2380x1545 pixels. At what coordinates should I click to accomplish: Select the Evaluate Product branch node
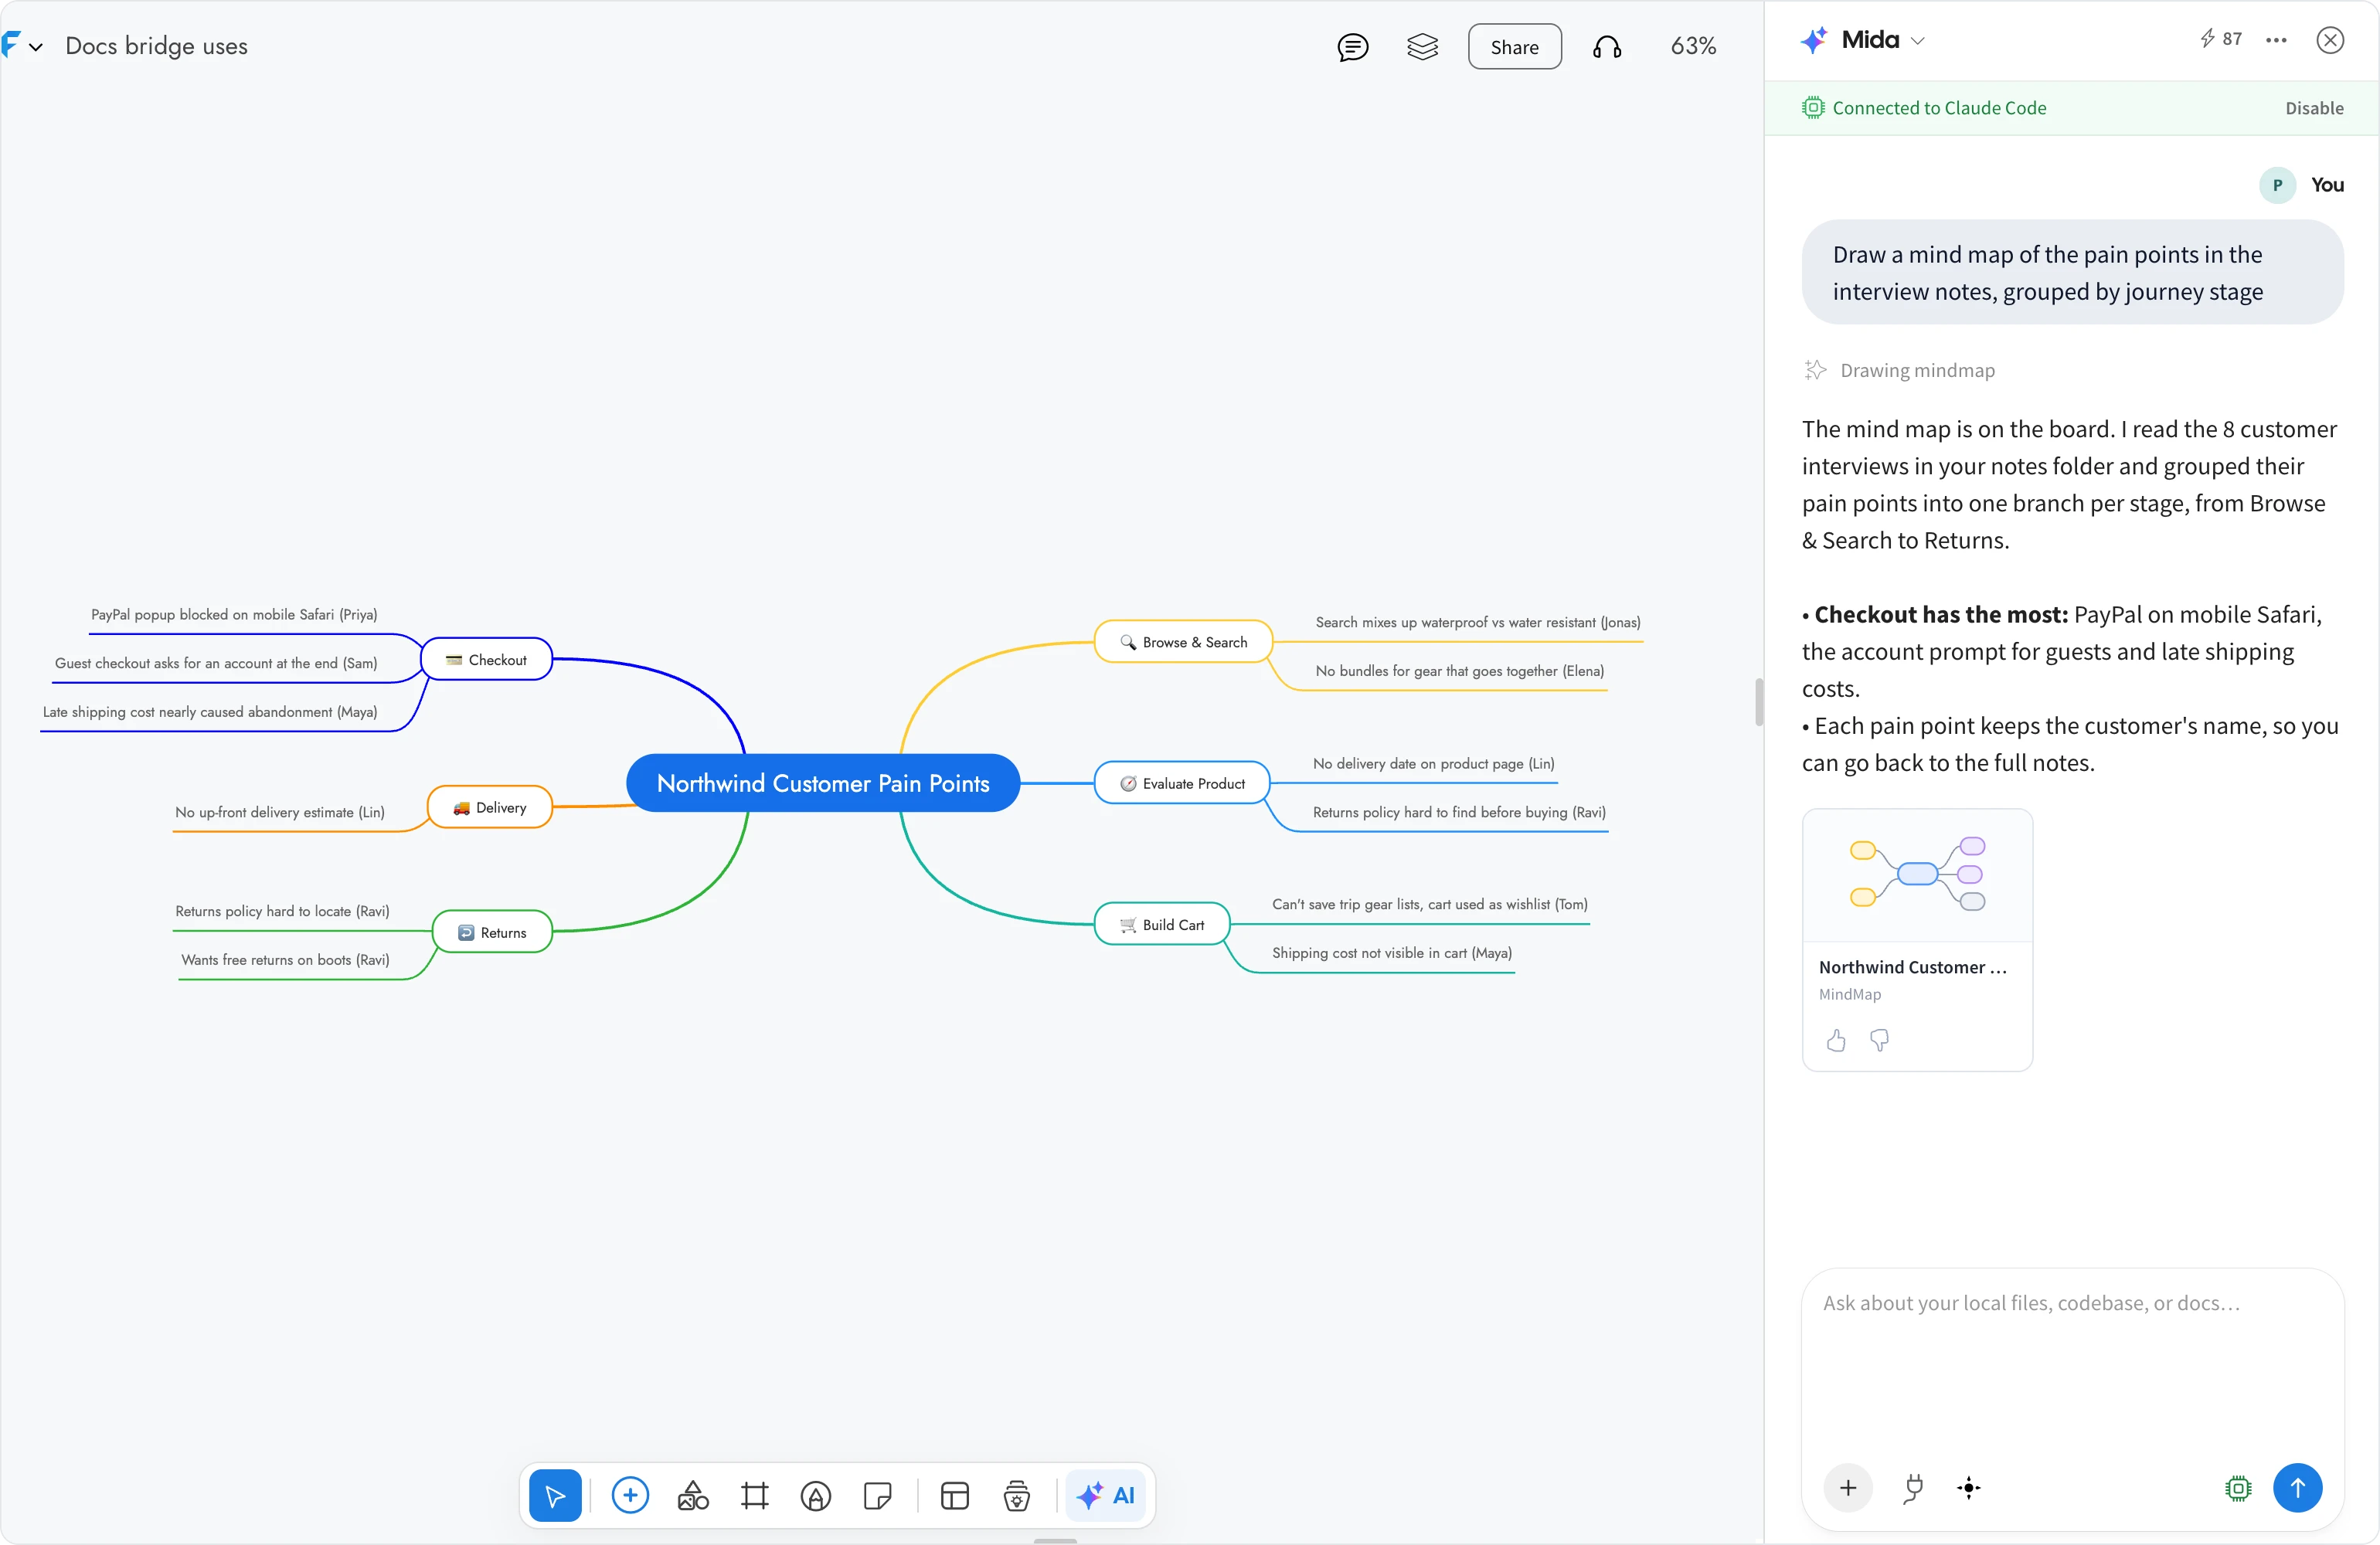(x=1182, y=783)
